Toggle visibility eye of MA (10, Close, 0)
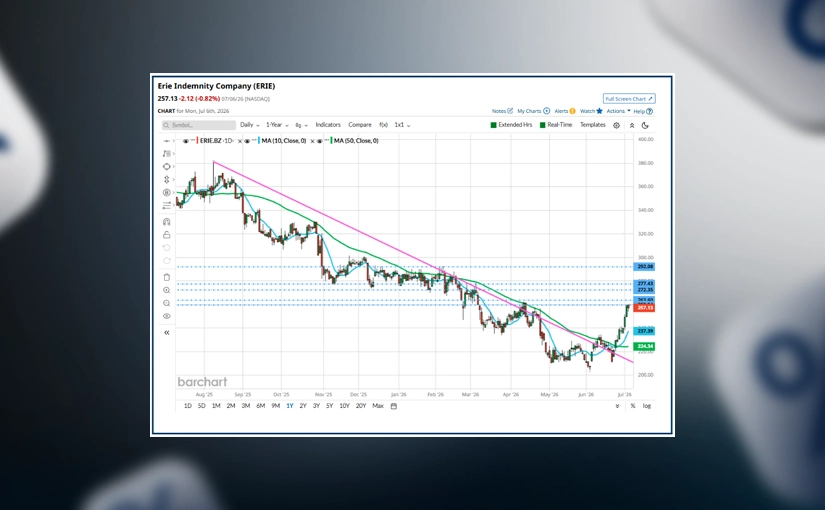The image size is (825, 510). click(x=247, y=141)
